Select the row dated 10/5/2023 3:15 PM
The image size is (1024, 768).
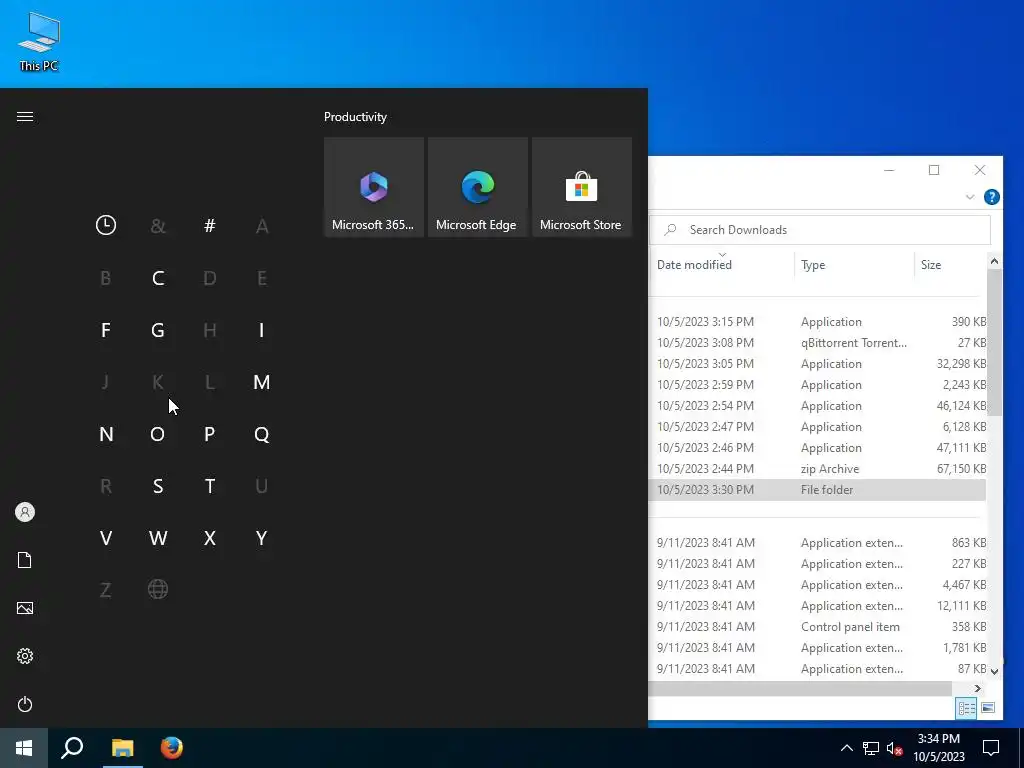click(818, 322)
